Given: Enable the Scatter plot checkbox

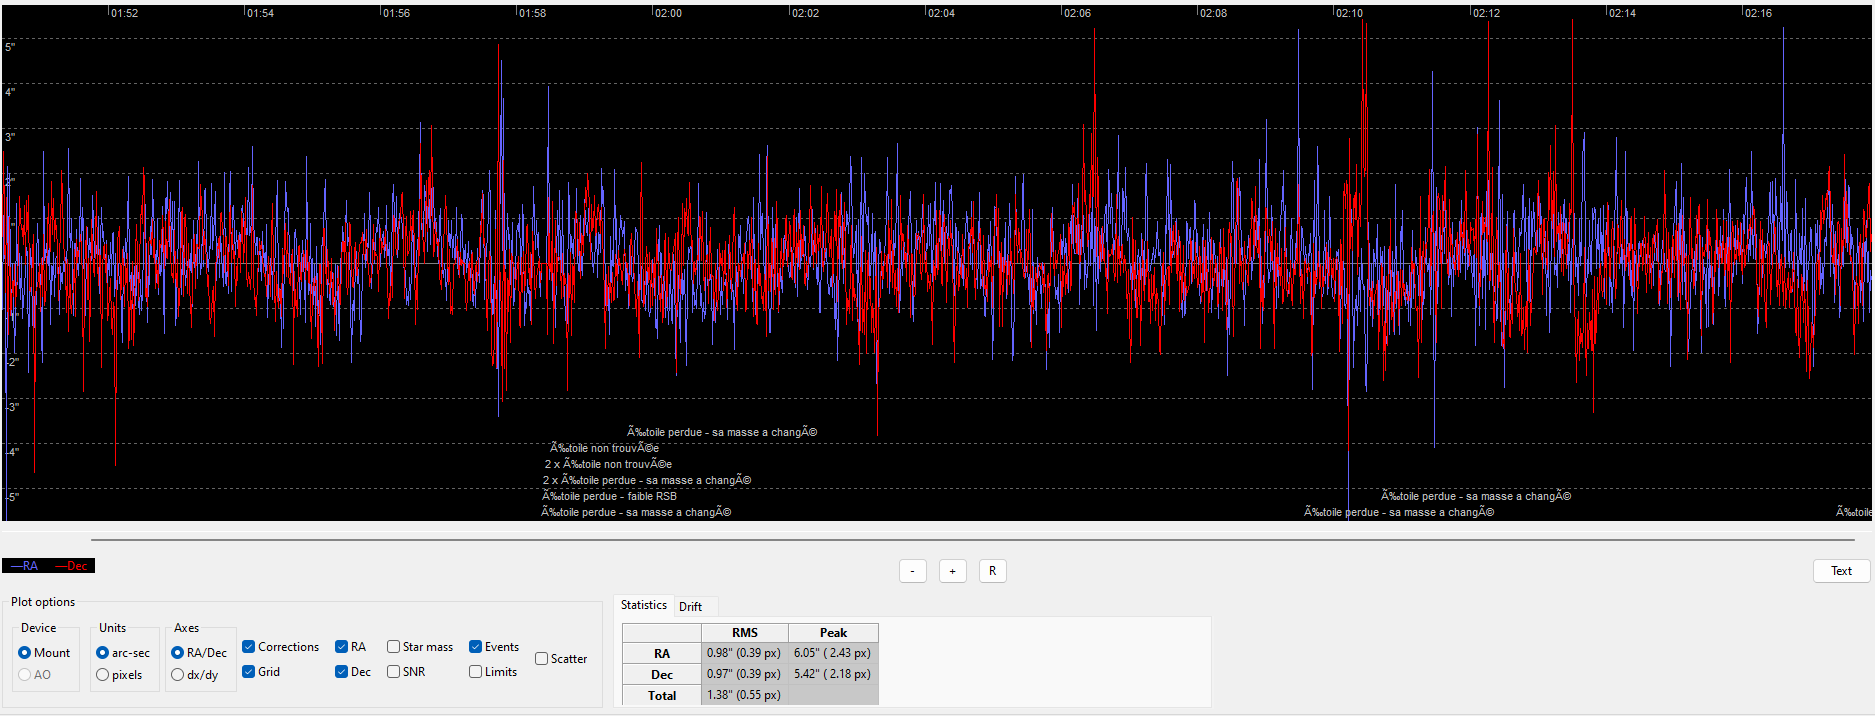Looking at the screenshot, I should tap(542, 659).
